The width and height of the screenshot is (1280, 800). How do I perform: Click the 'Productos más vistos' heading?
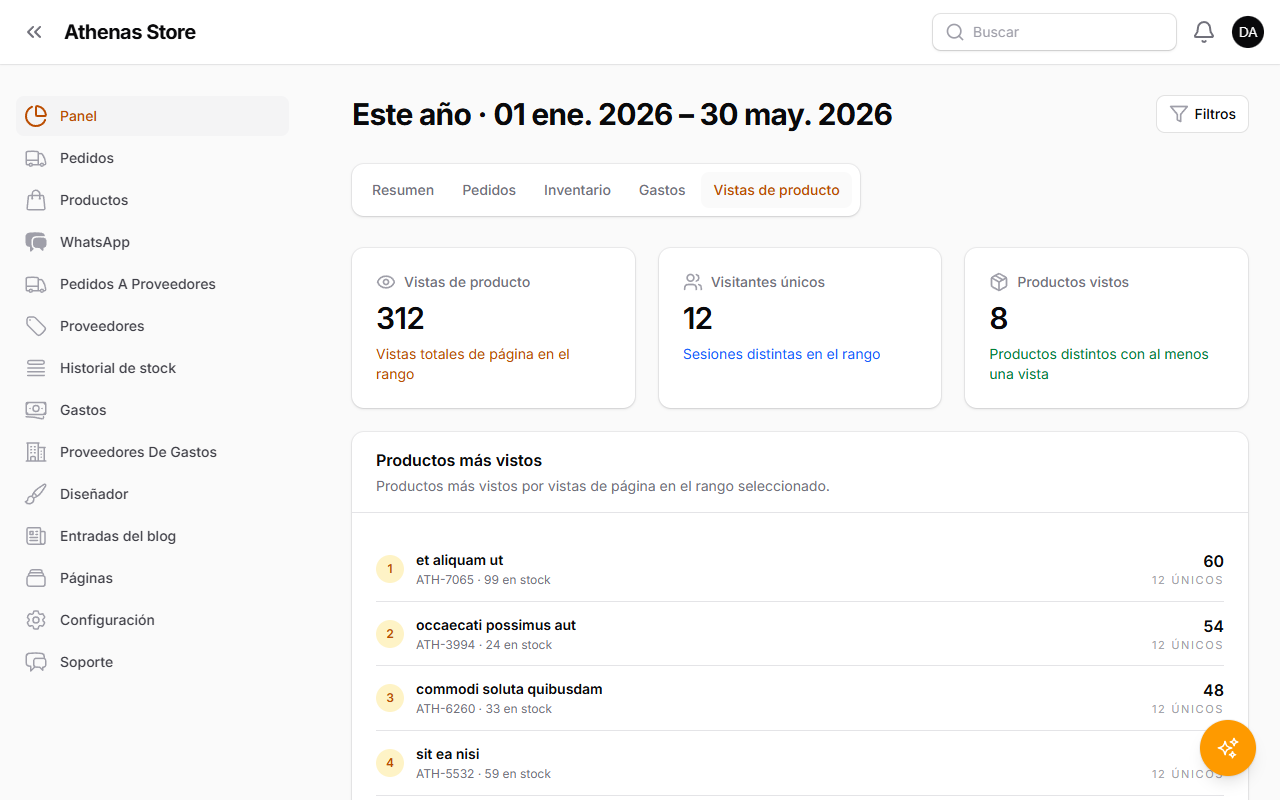click(459, 461)
